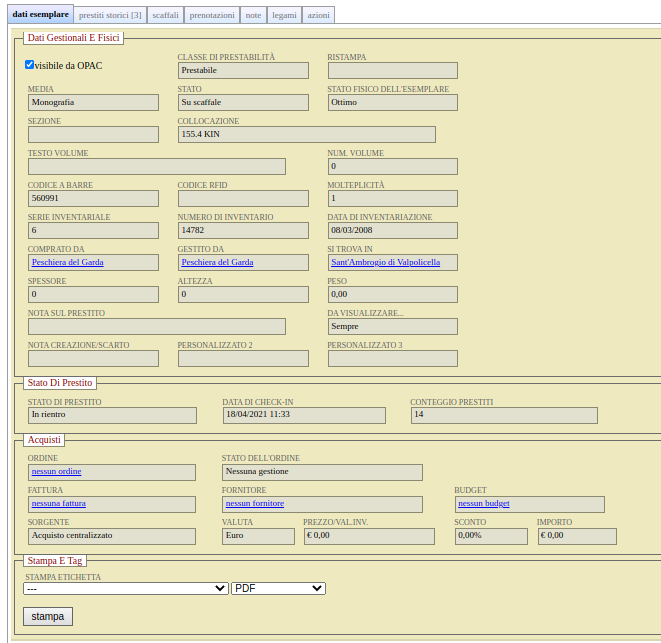Select the 'note' tab
The width and height of the screenshot is (661, 643).
pos(253,15)
